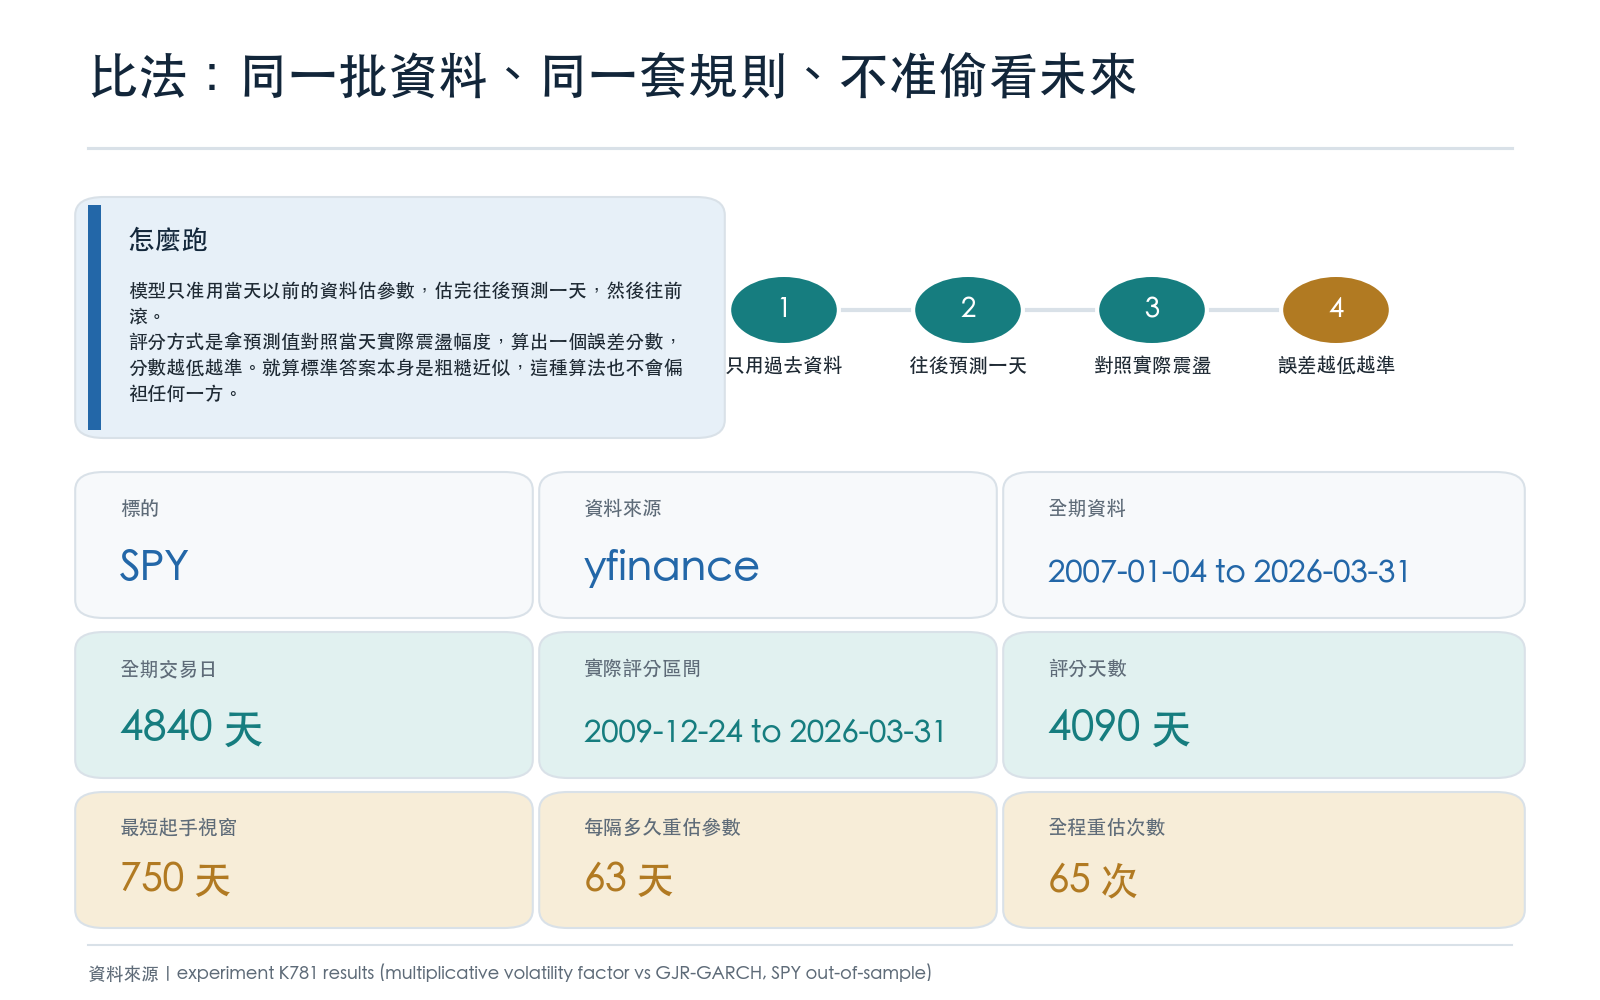
Task: Select date range 2007-01-04 to 2026-03-31
Action: pos(1229,571)
